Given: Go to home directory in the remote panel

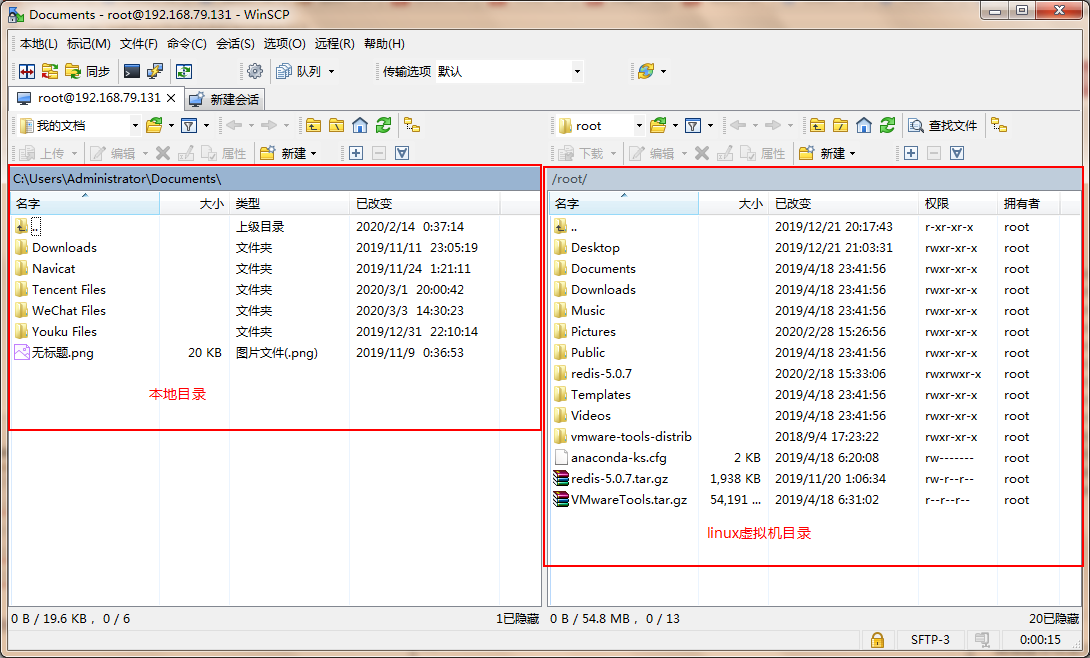Looking at the screenshot, I should (x=863, y=126).
